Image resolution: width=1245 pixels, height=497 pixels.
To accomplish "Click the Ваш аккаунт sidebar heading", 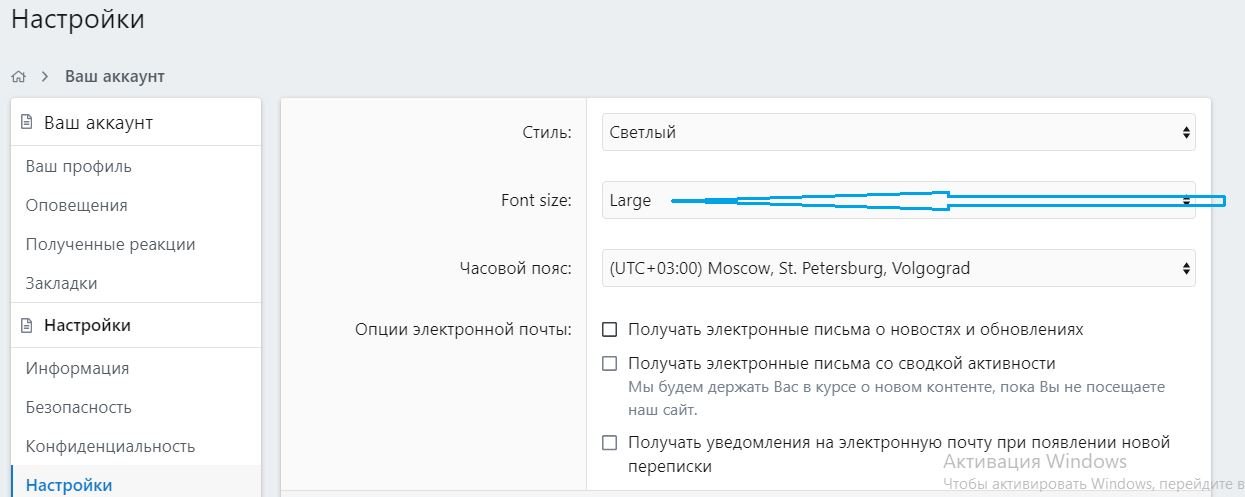I will point(98,123).
